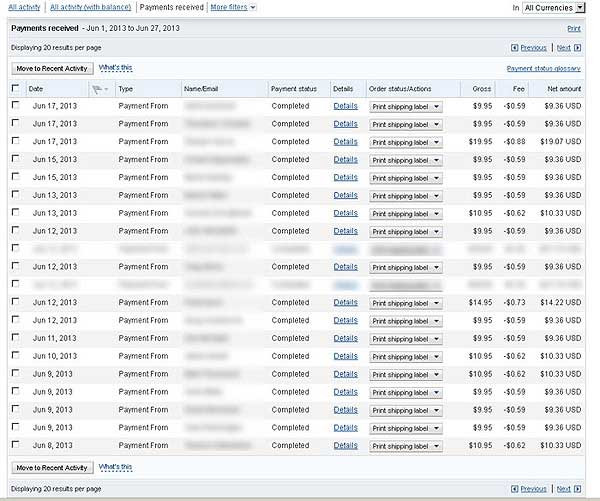
Task: Switch to All activity (with balance) tab
Action: (91, 7)
